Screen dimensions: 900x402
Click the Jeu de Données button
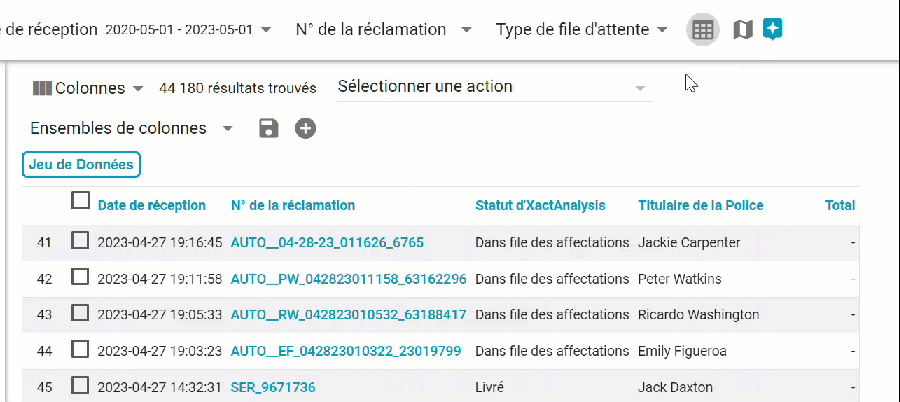(82, 164)
